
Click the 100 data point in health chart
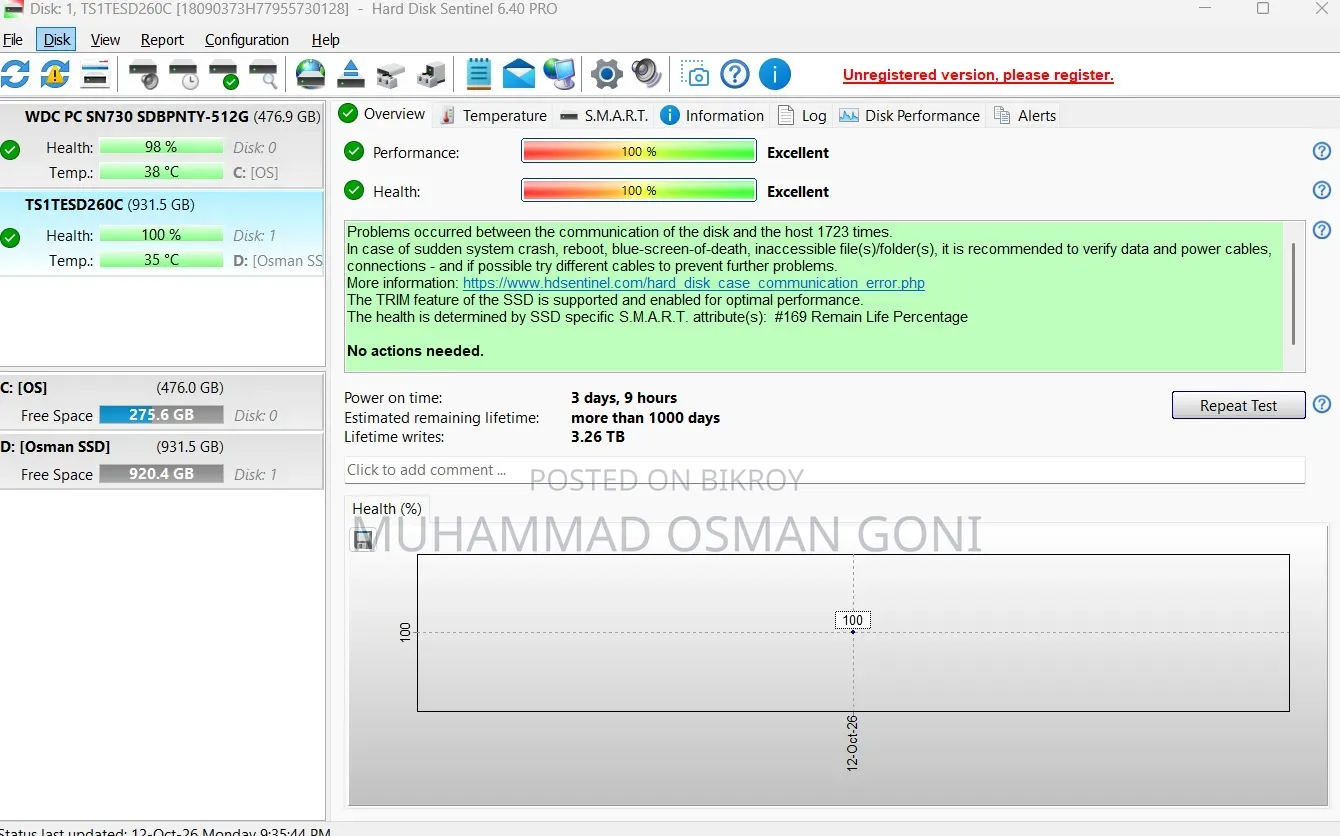[853, 631]
